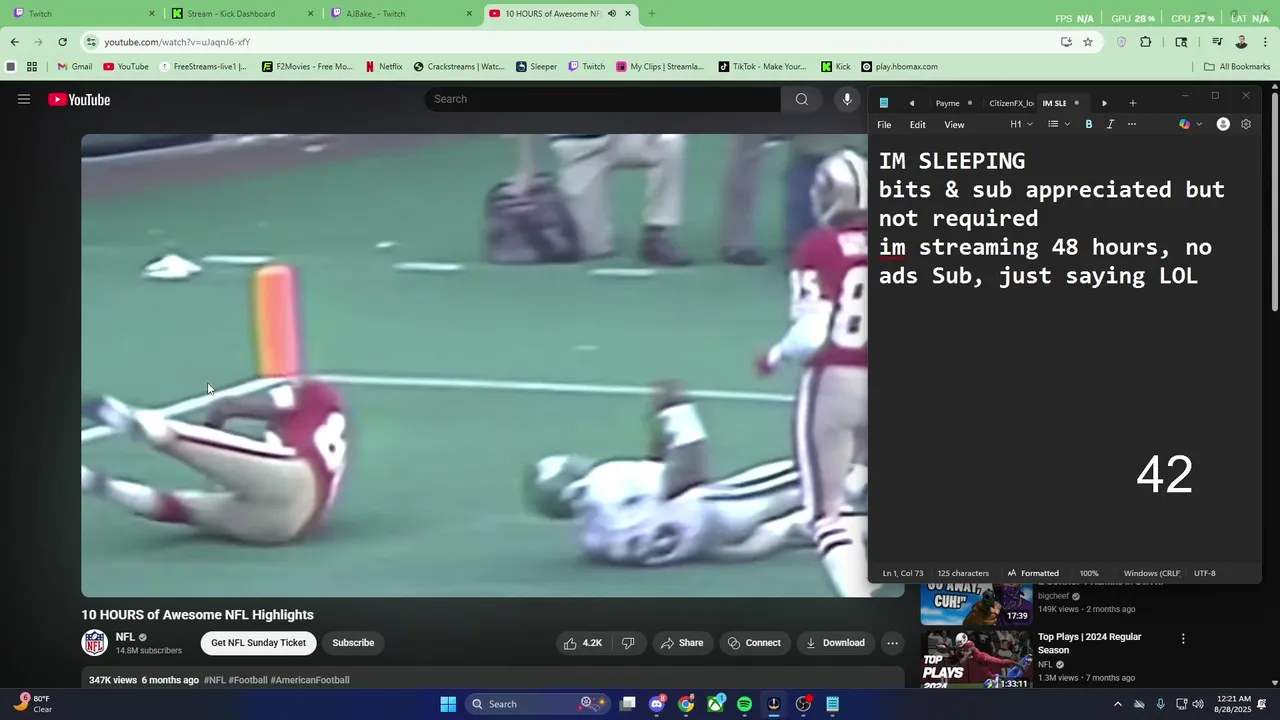
Task: Open Discord from the taskbar
Action: click(x=657, y=704)
